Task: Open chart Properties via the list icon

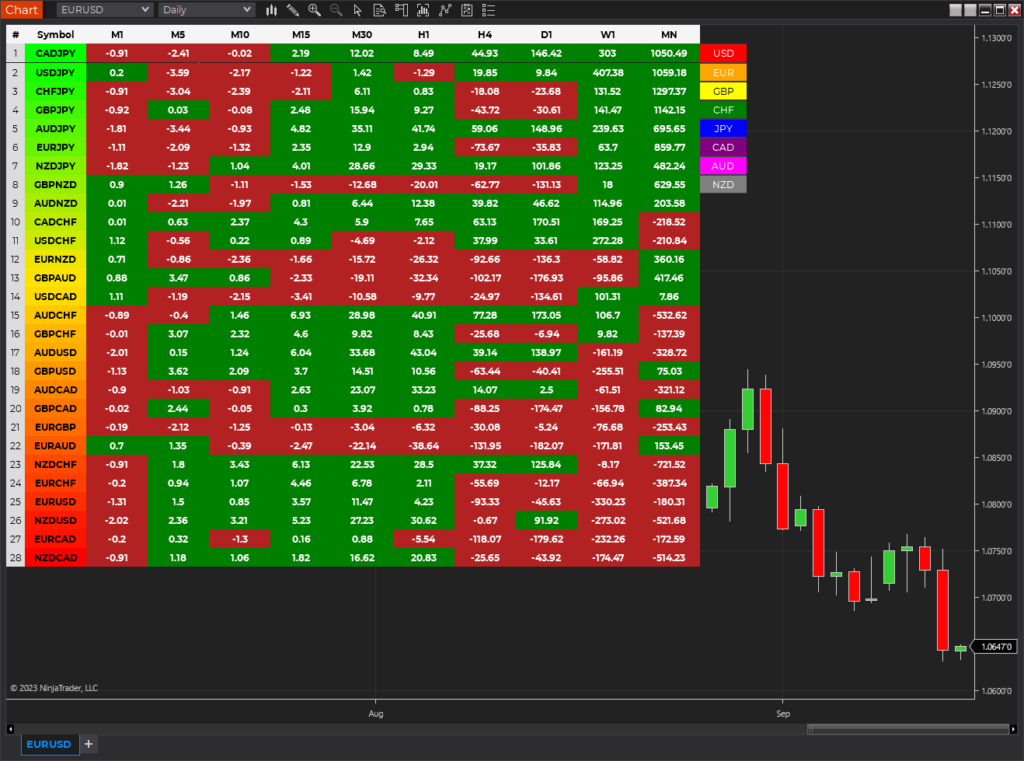Action: point(488,10)
